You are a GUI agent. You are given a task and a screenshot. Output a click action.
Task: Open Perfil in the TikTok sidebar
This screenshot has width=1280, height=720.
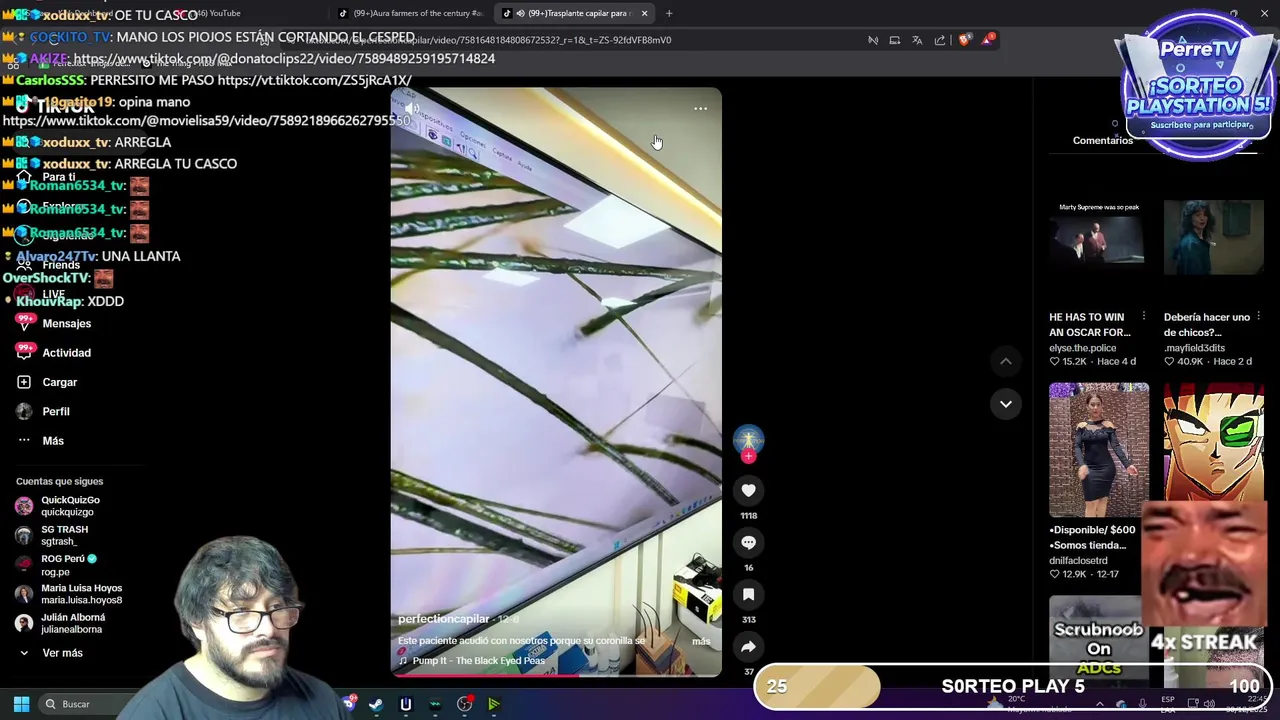click(55, 411)
